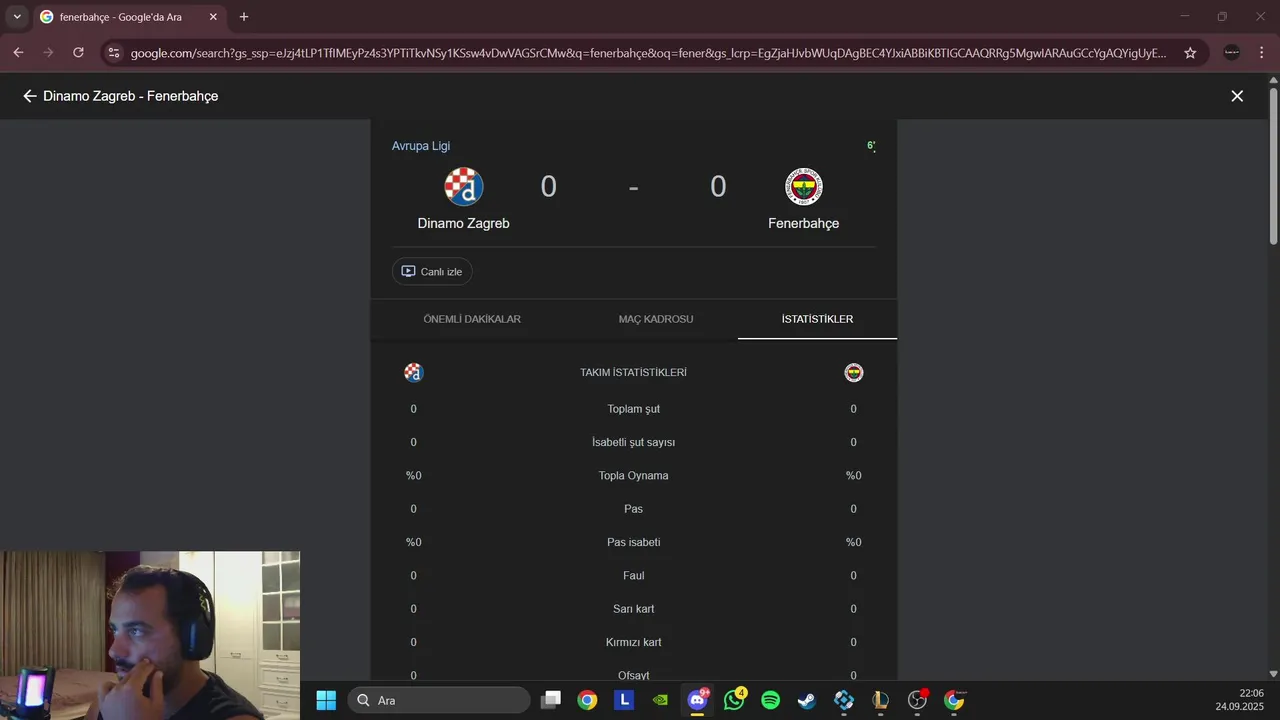Close the match overlay with the X
The width and height of the screenshot is (1280, 720).
tap(1237, 96)
